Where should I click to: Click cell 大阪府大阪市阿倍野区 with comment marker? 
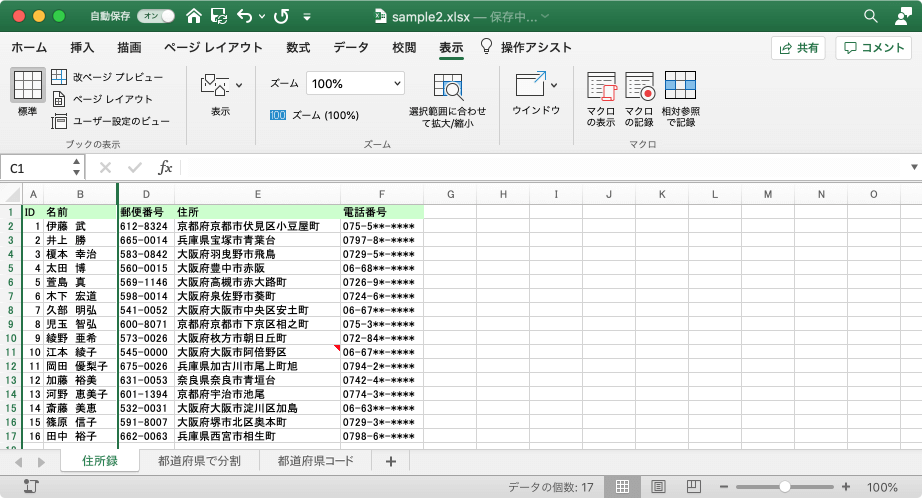[x=258, y=352]
